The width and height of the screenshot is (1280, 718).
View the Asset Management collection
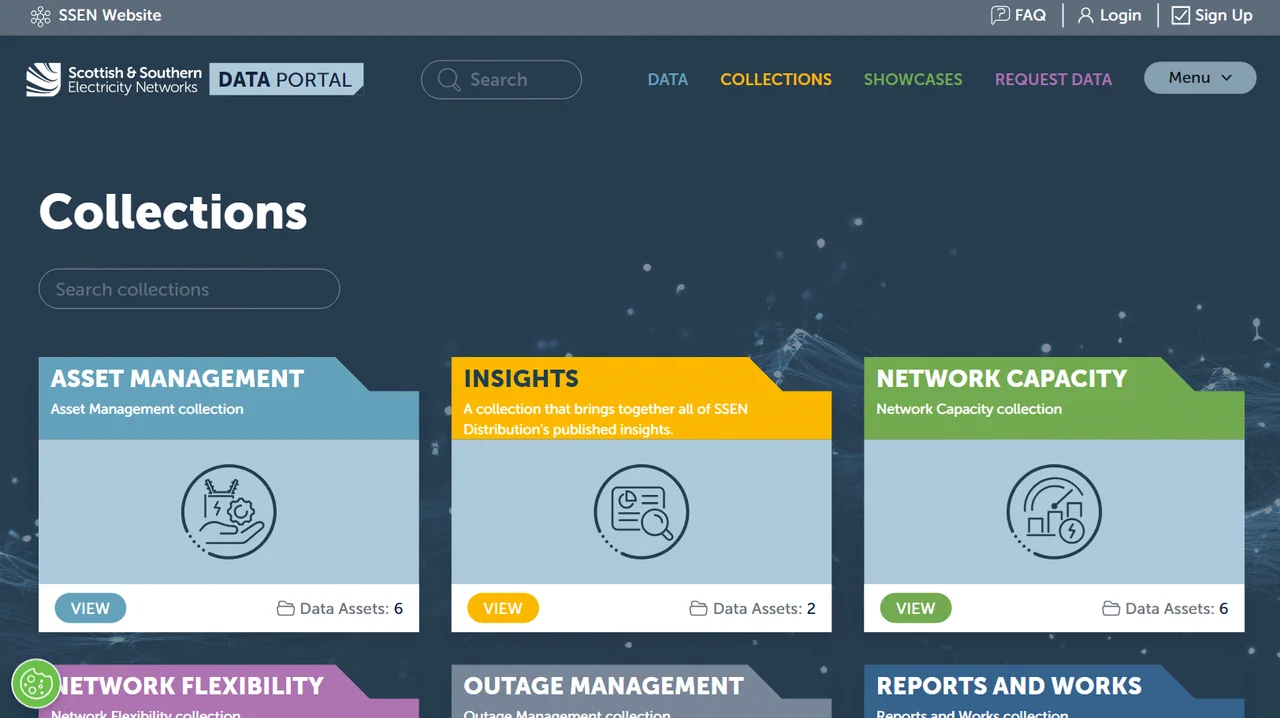click(90, 608)
